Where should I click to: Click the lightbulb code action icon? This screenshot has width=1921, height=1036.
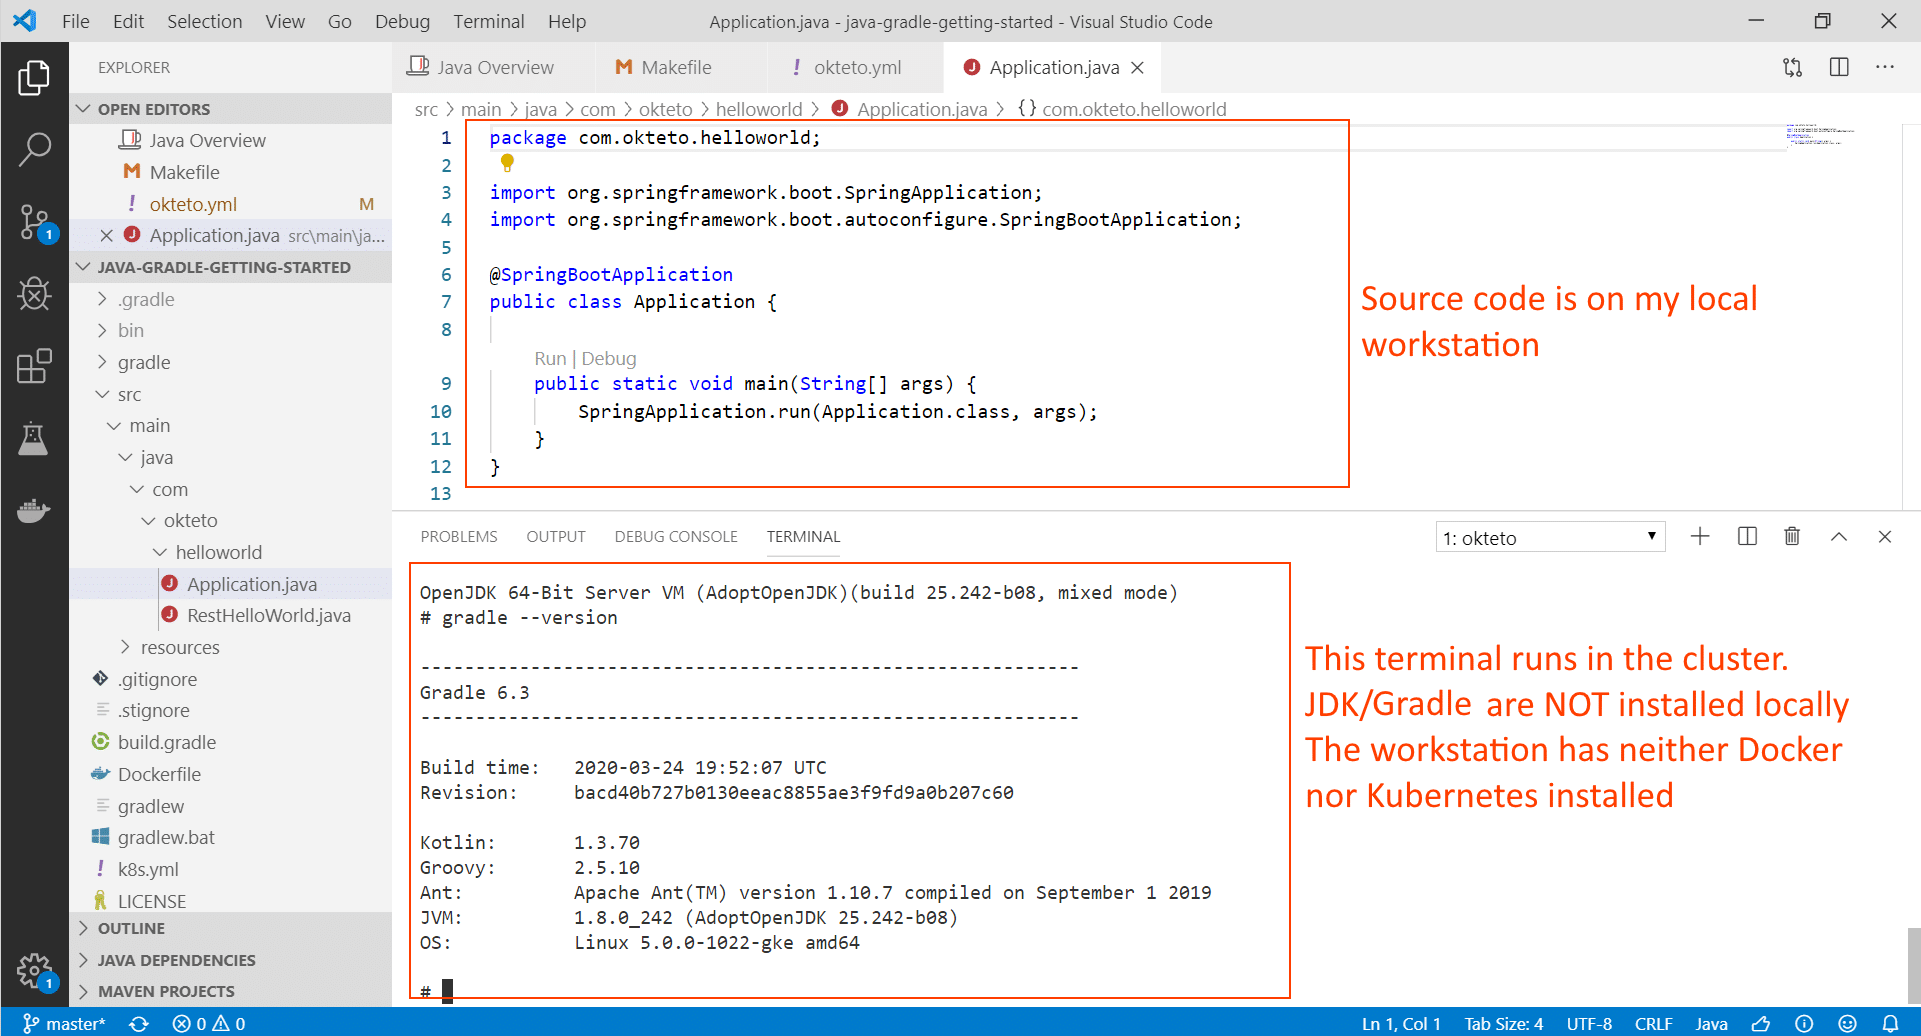507,162
